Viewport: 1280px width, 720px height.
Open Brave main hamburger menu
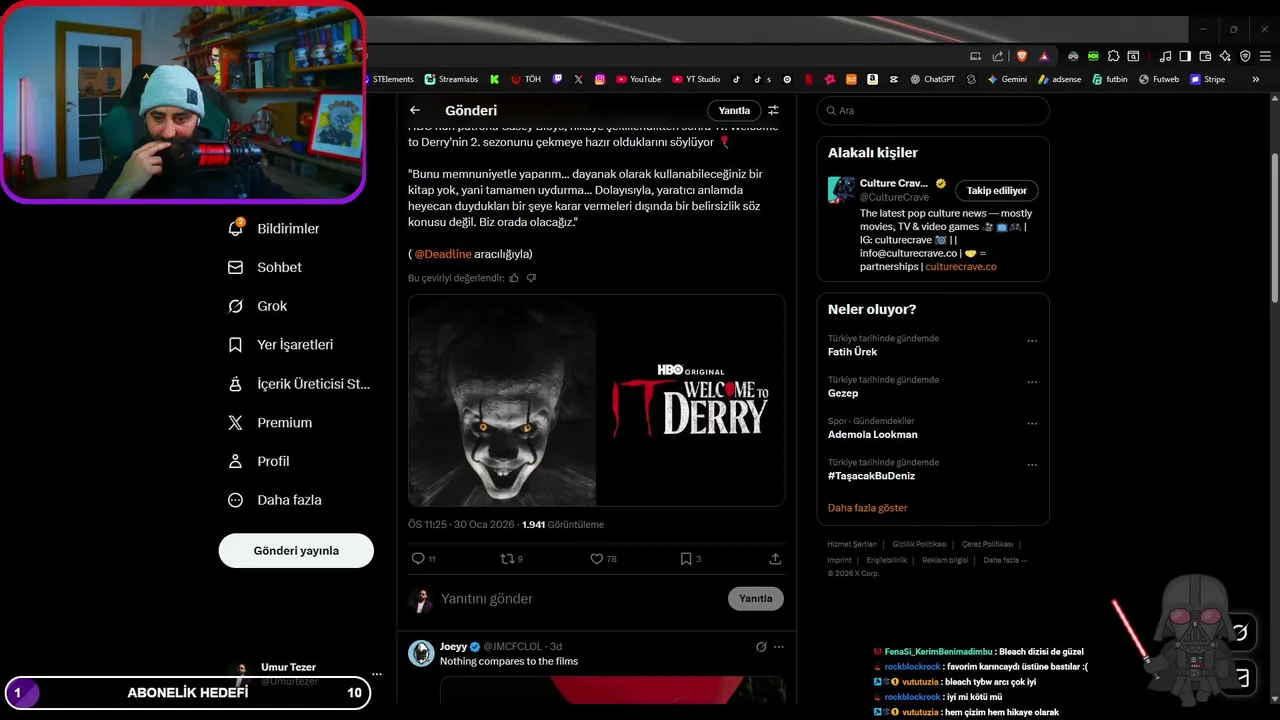[x=1266, y=56]
